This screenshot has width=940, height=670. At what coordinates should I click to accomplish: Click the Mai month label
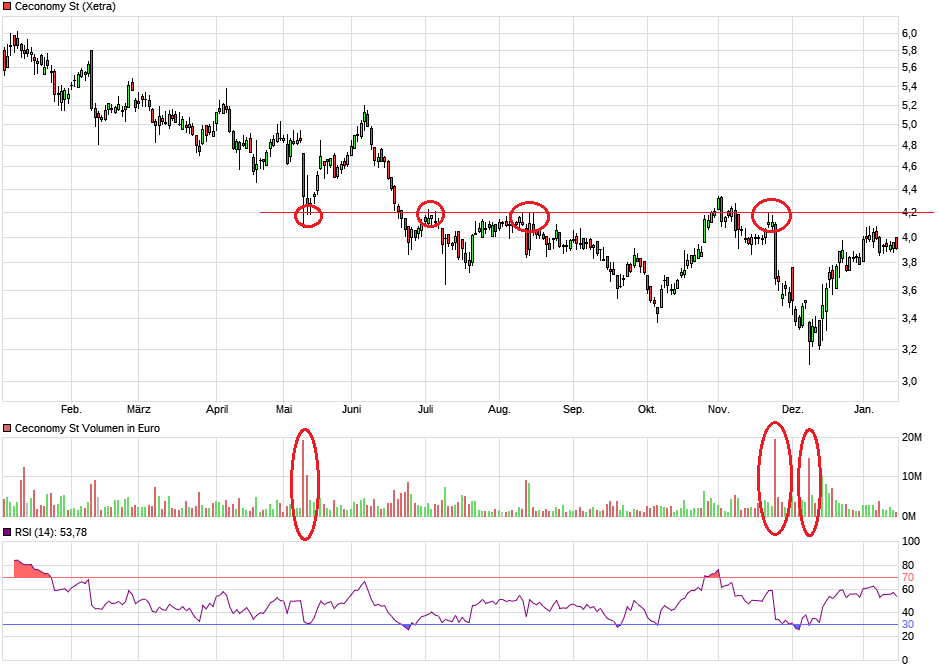pyautogui.click(x=284, y=409)
